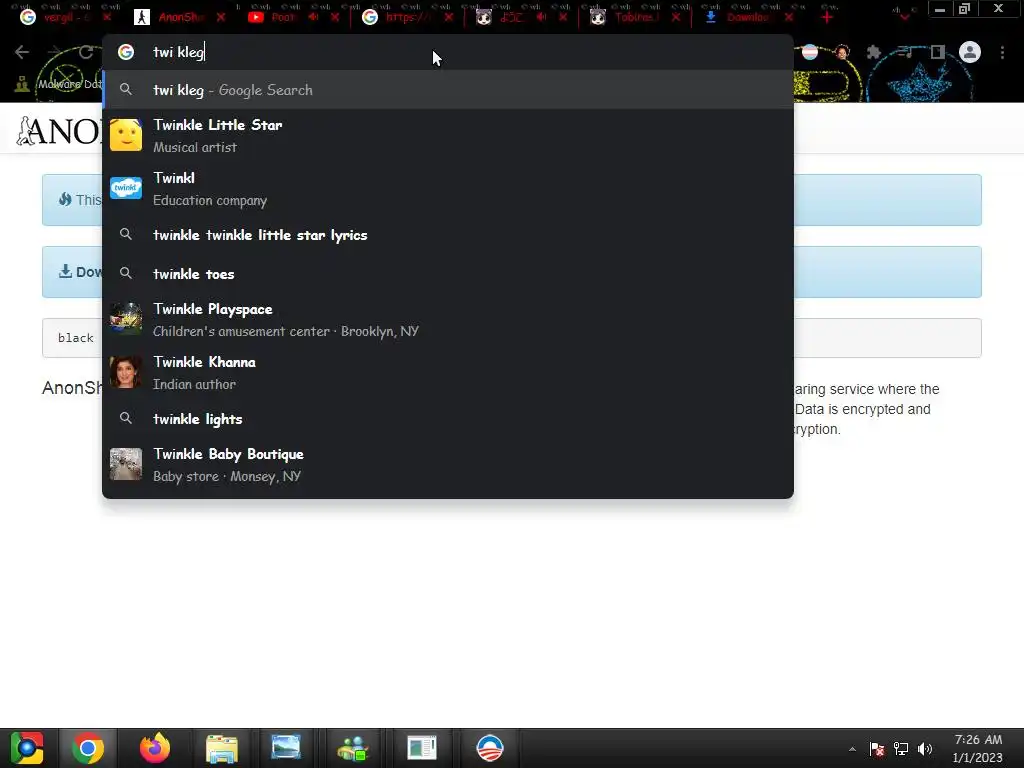This screenshot has height=768, width=1024.
Task: Close the vergil Google tab
Action: pos(108,18)
